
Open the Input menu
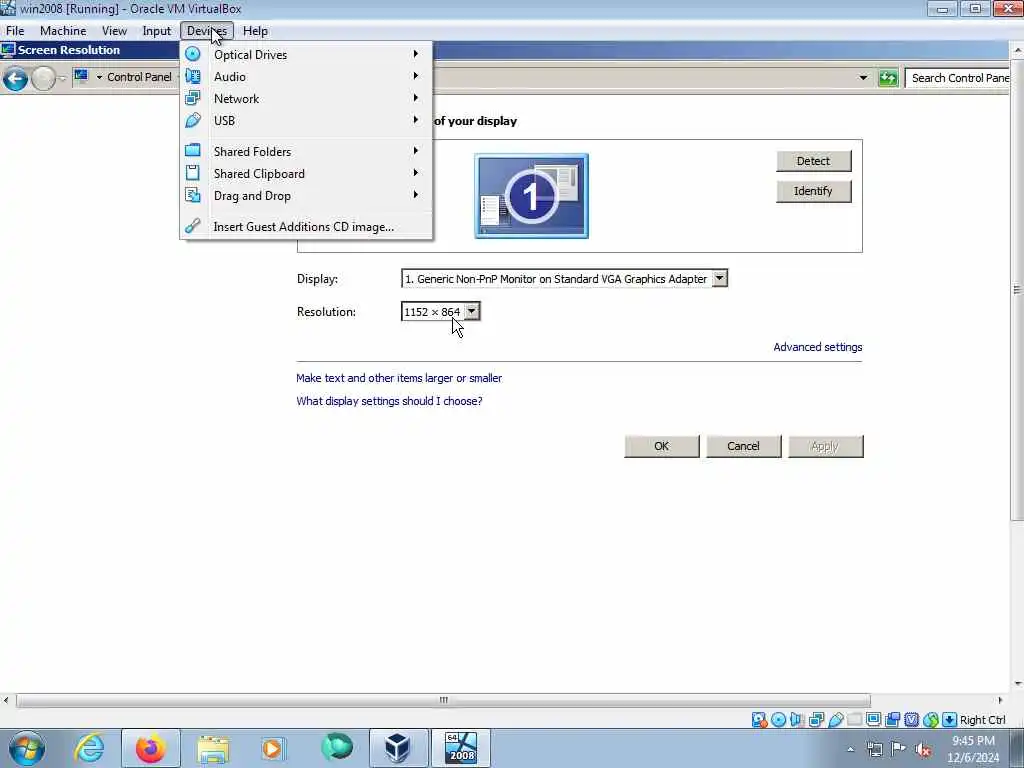point(157,31)
